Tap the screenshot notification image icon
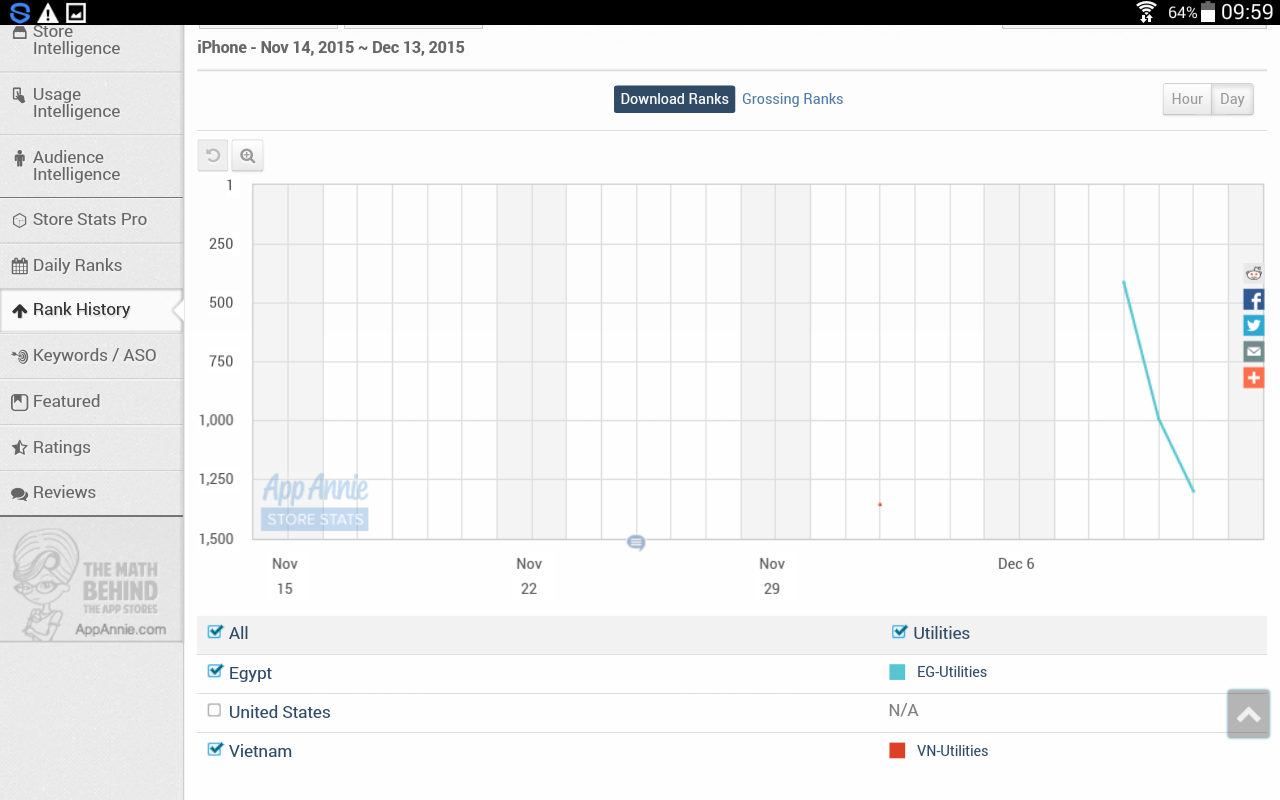Viewport: 1280px width, 800px height. (76, 13)
